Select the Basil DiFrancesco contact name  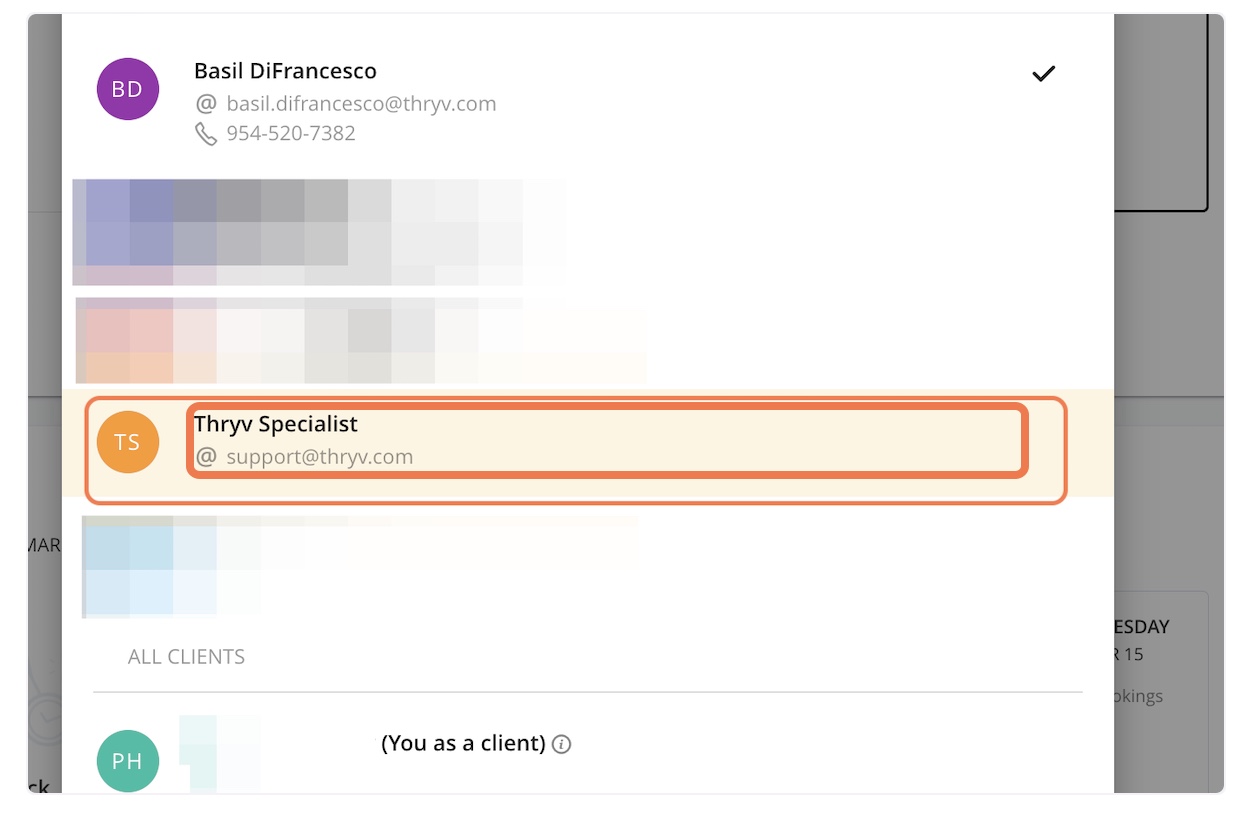click(x=285, y=71)
